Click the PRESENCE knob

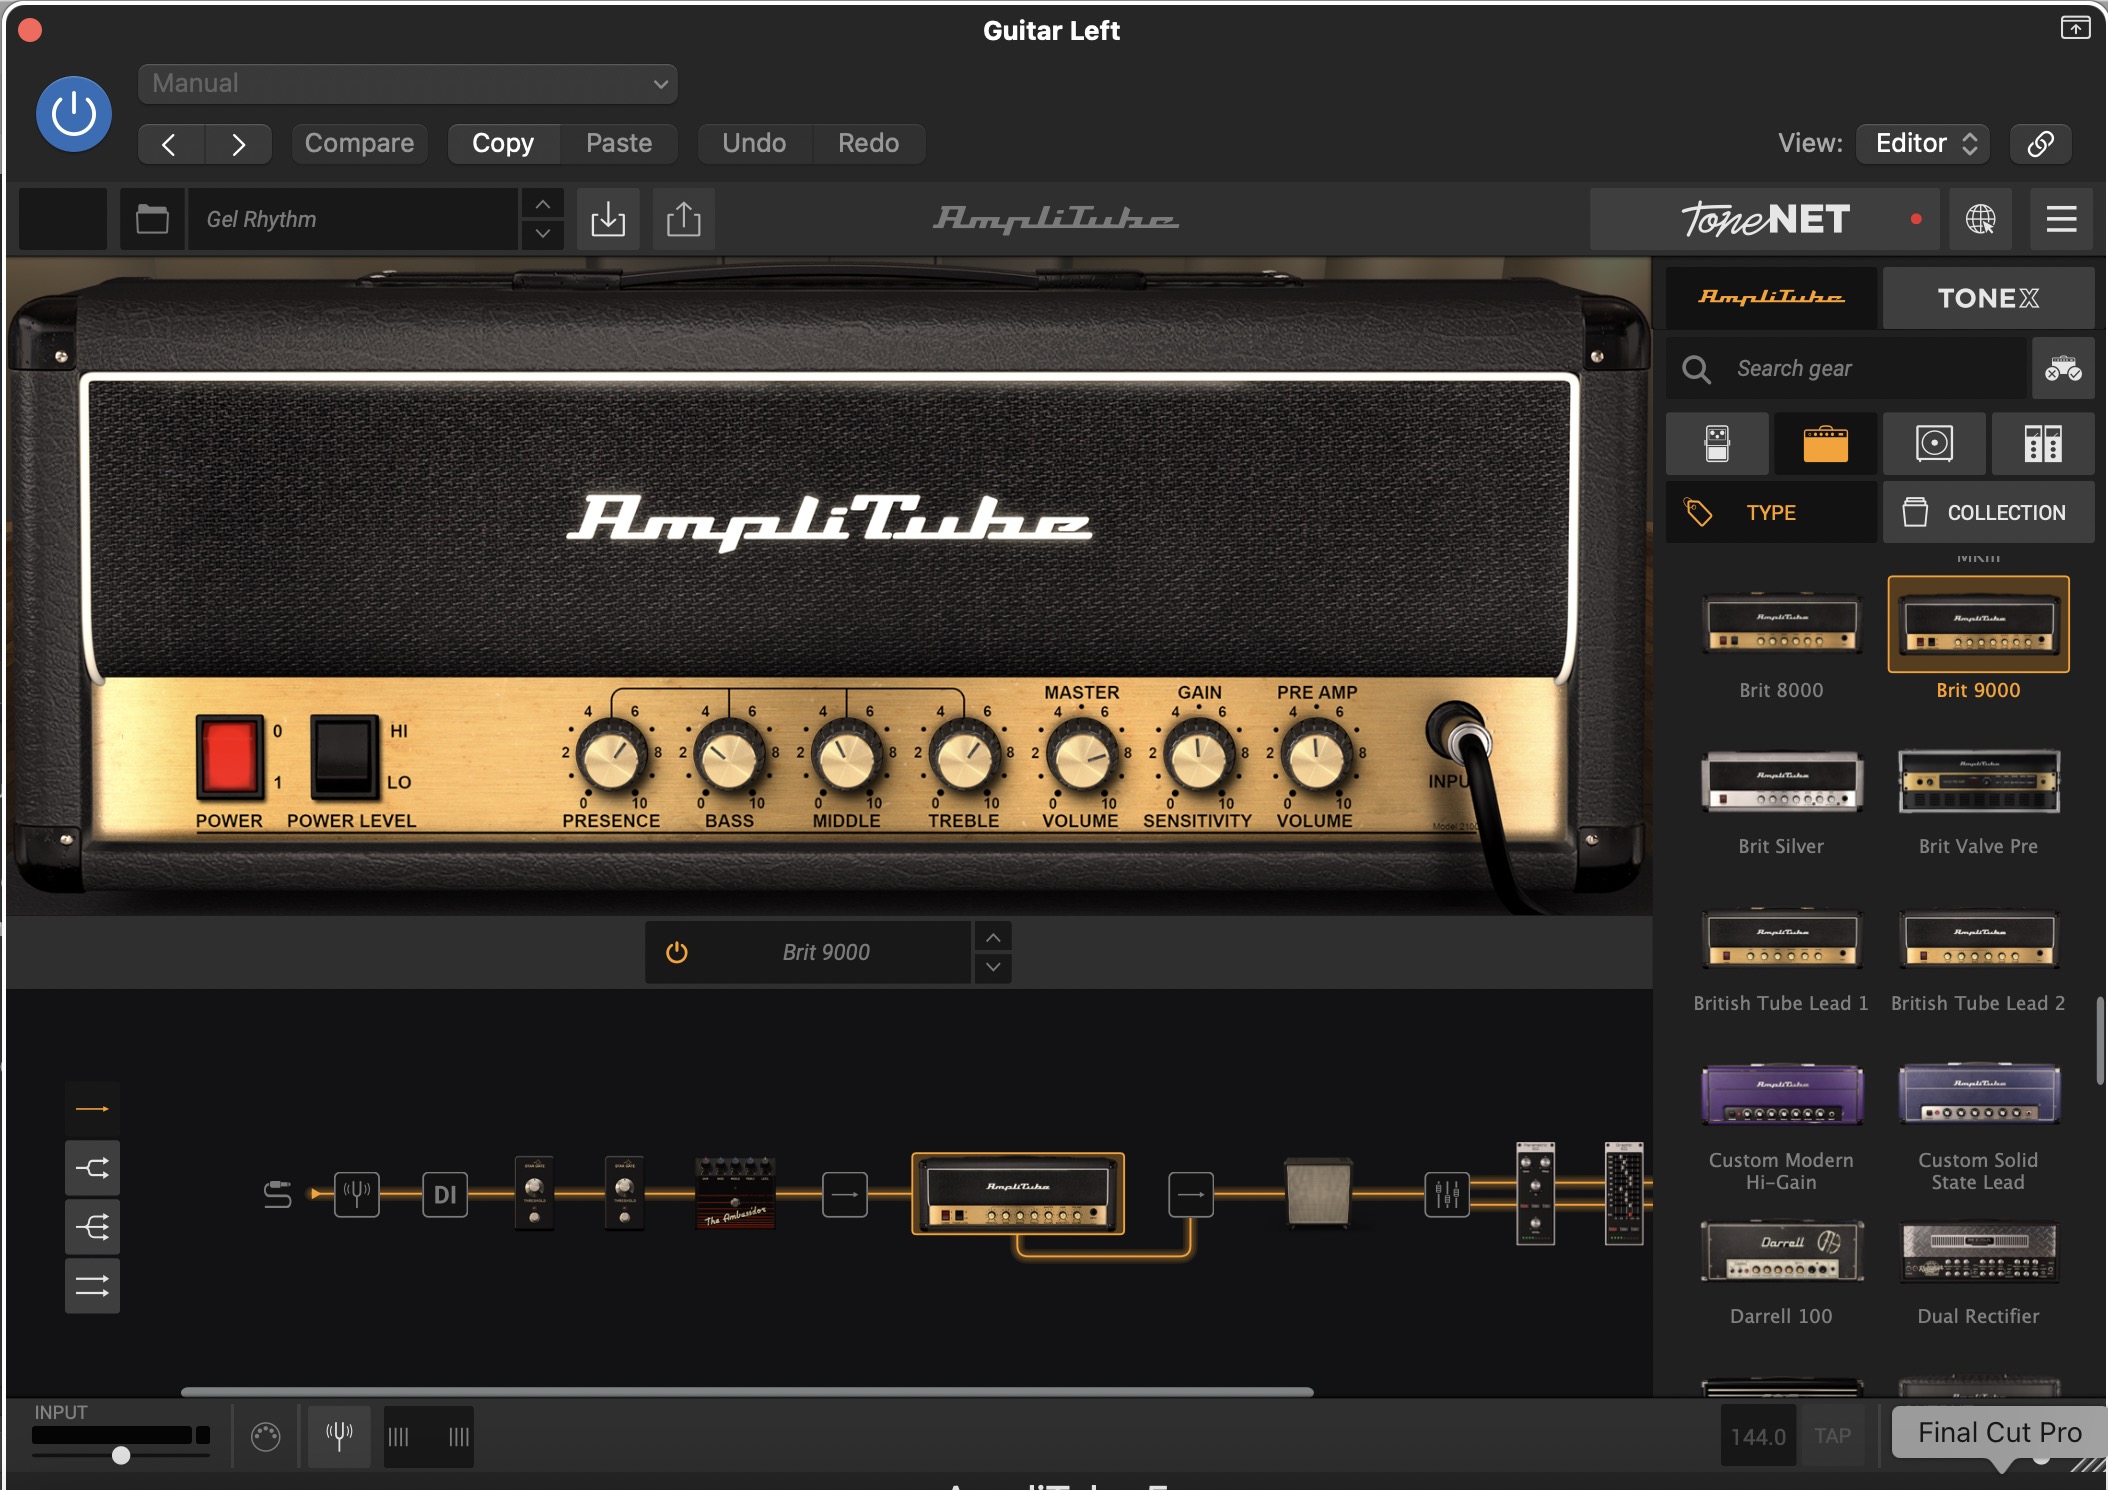tap(611, 759)
